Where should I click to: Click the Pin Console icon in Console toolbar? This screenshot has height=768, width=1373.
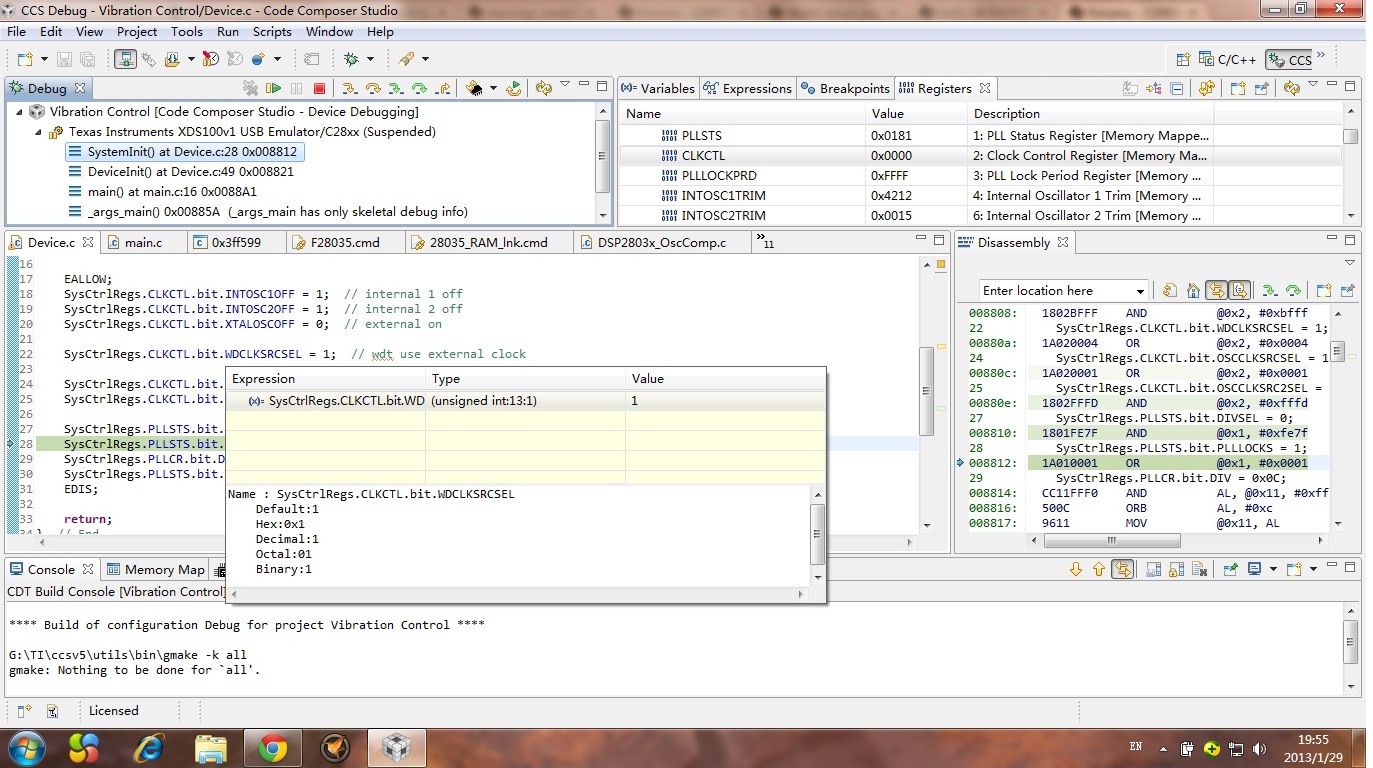[1231, 569]
